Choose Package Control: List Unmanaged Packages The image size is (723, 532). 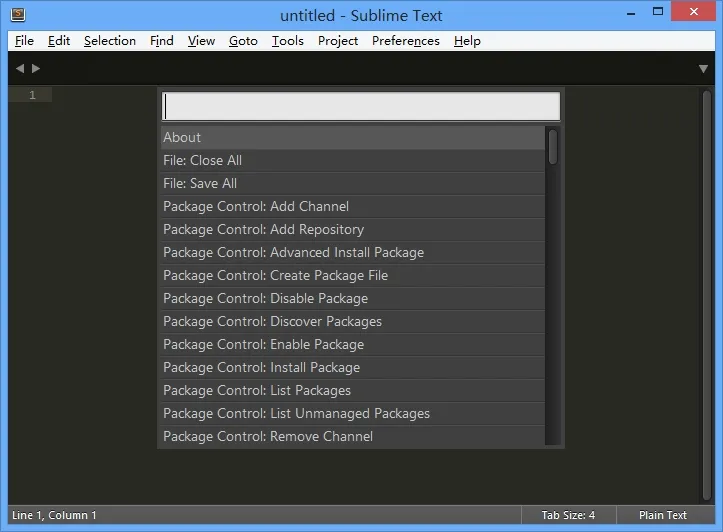[x=353, y=414]
